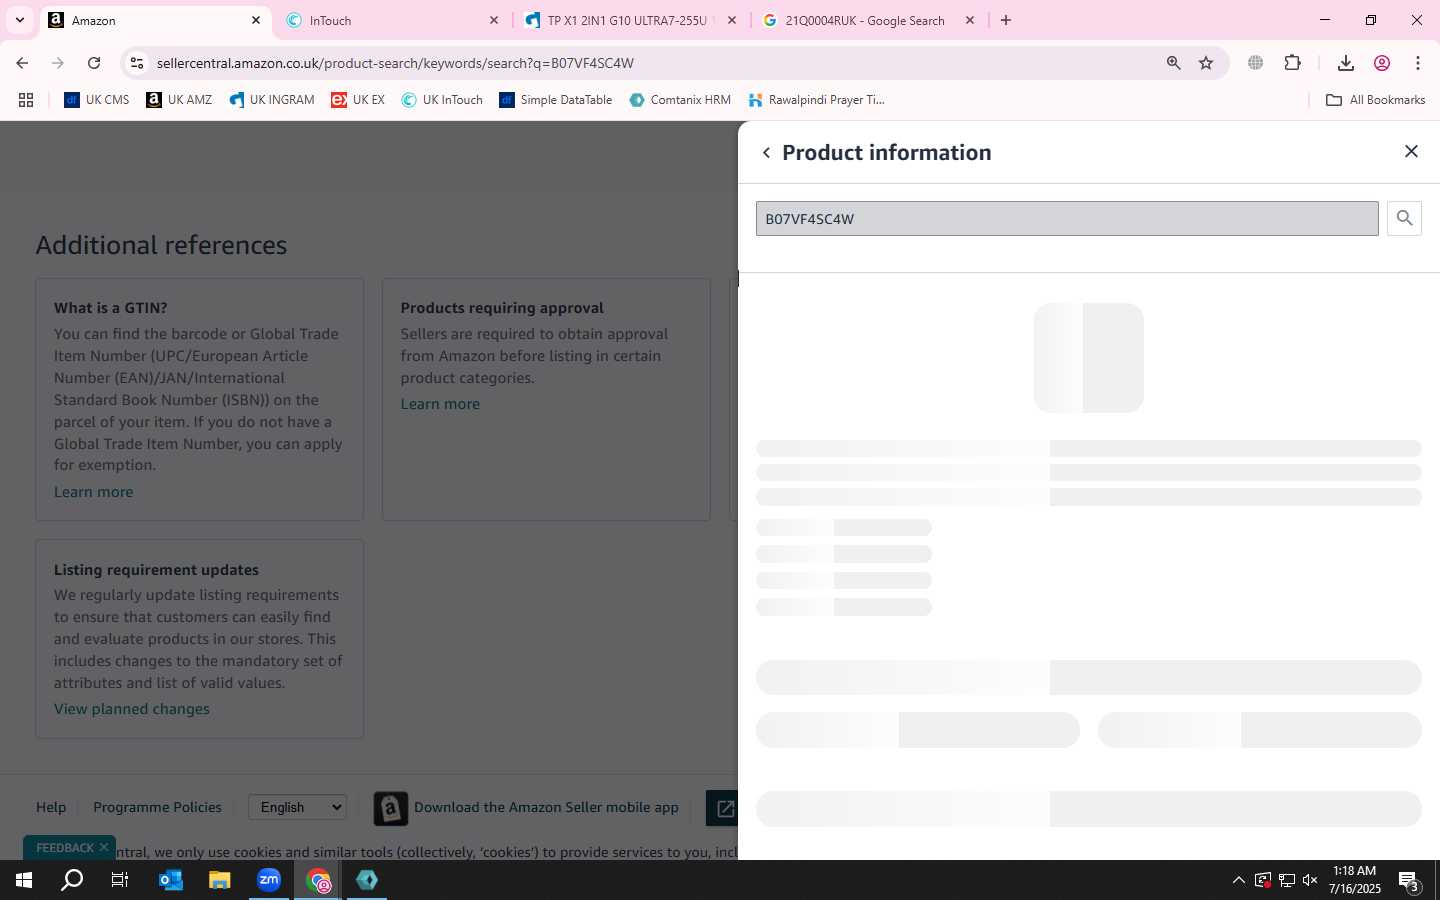This screenshot has height=900, width=1440.
Task: Open the Chrome profile menu
Action: (1382, 63)
